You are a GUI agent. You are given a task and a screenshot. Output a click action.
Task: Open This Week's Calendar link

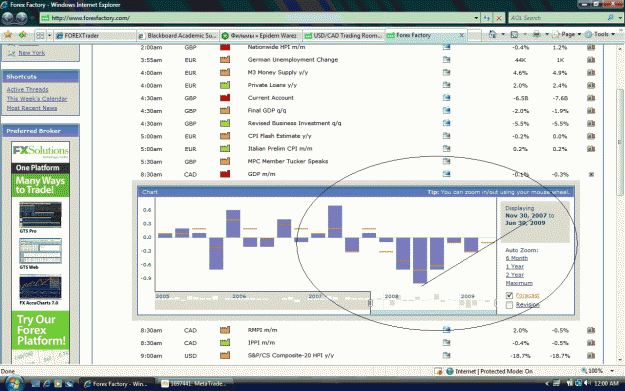click(x=37, y=98)
